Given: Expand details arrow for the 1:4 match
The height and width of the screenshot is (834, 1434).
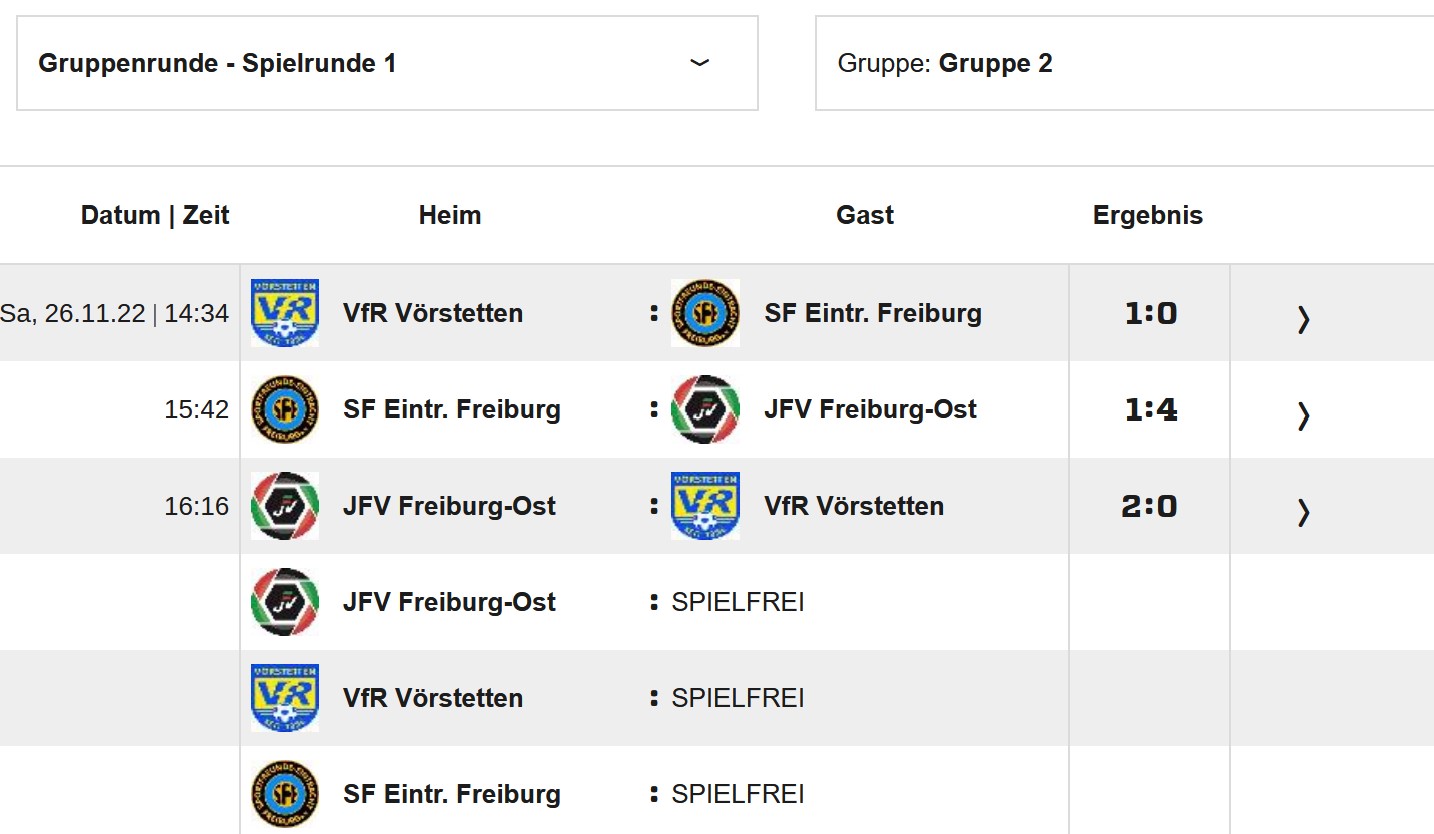Looking at the screenshot, I should (x=1303, y=415).
